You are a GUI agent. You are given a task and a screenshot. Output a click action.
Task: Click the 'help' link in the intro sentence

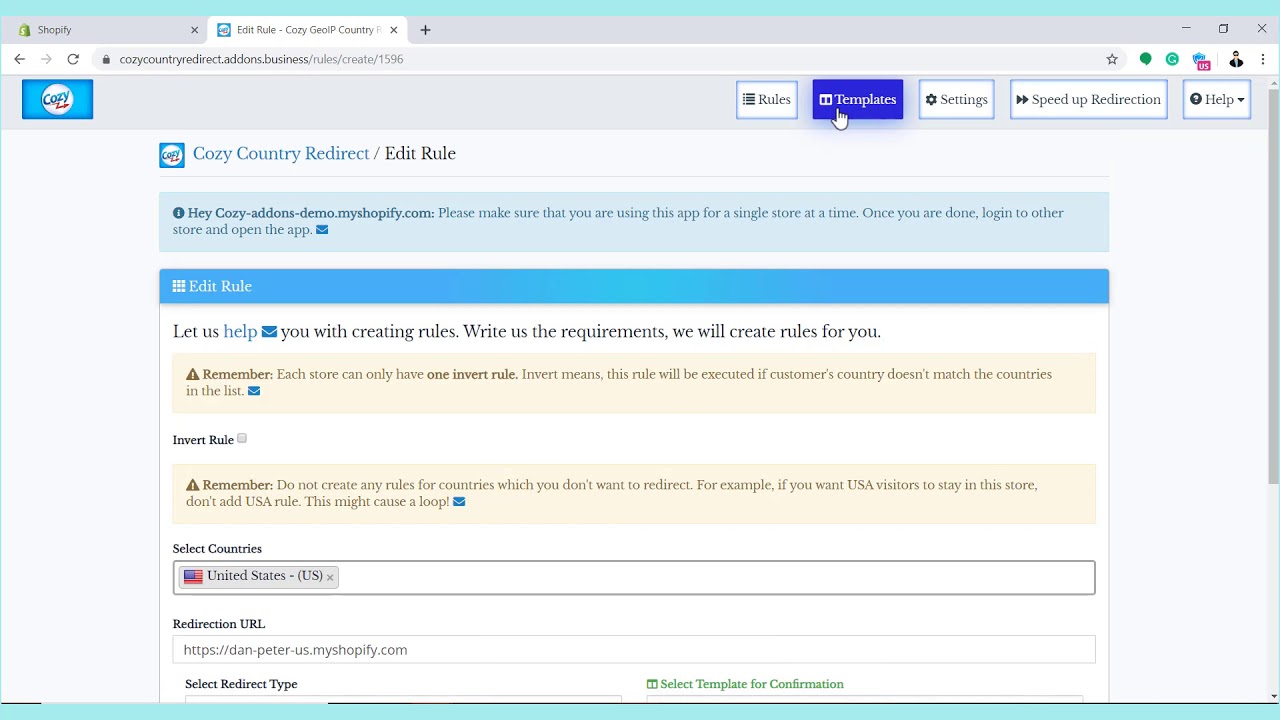click(240, 331)
